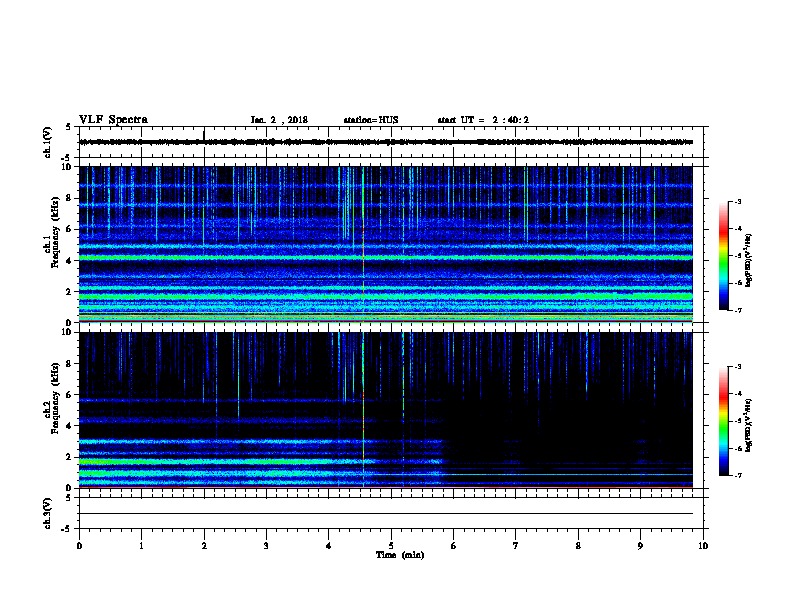Click the flat ch.3 voltage trace line
This screenshot has width=792, height=612.
(386, 514)
